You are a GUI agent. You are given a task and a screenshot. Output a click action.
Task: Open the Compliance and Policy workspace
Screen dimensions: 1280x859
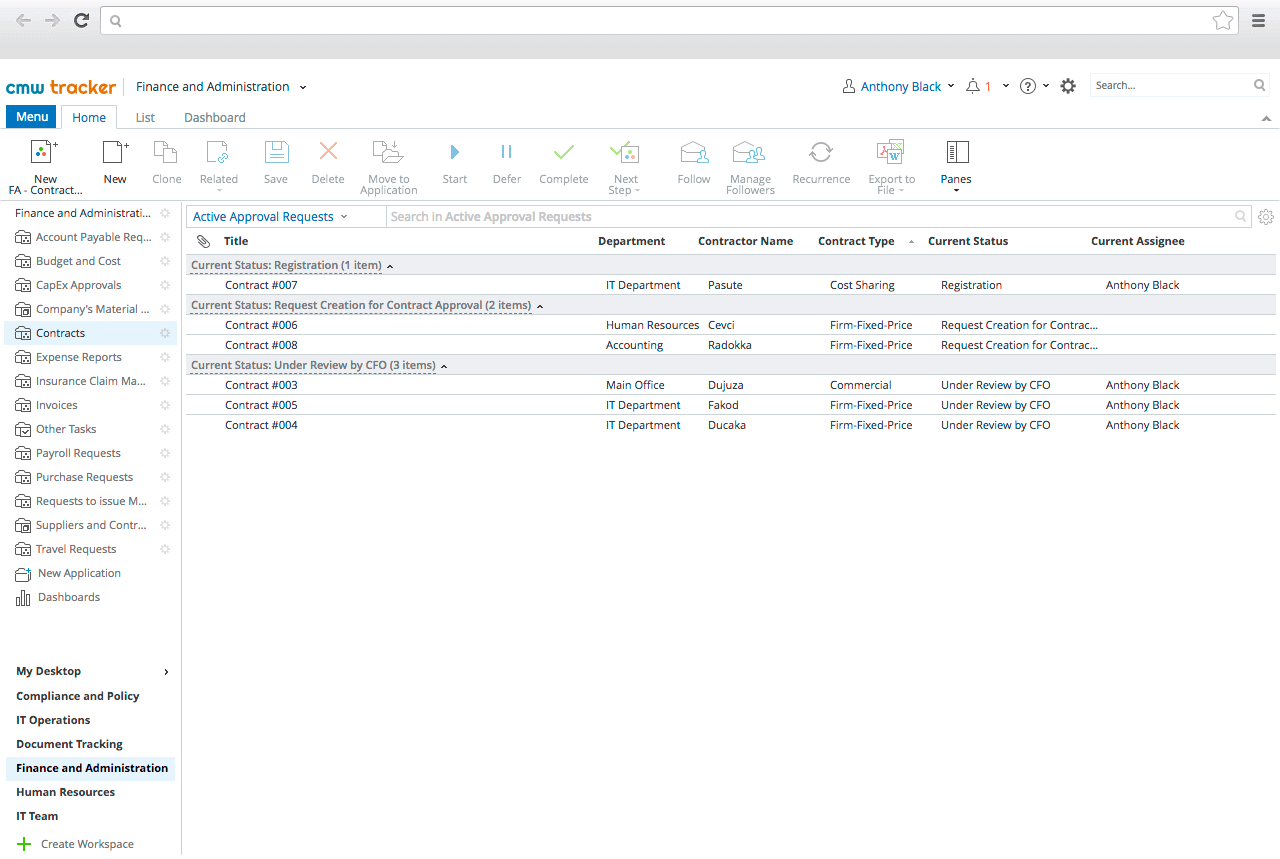pyautogui.click(x=78, y=696)
